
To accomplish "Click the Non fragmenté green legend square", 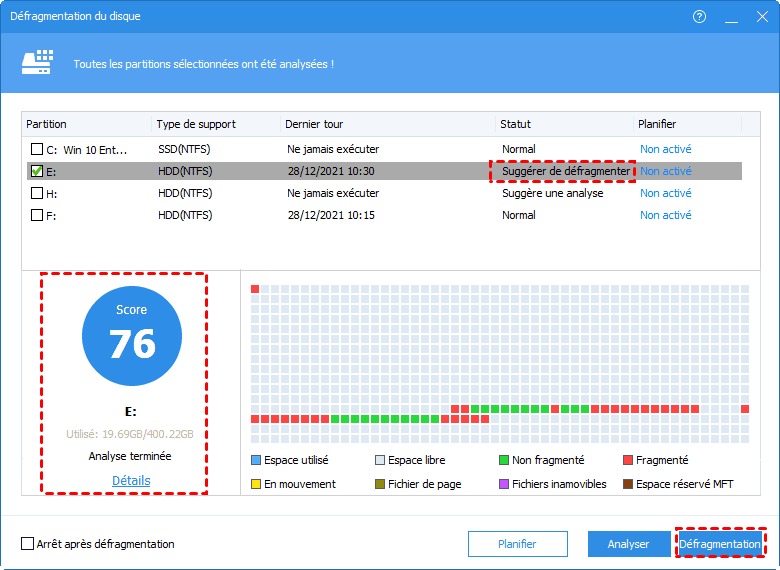I will (504, 460).
